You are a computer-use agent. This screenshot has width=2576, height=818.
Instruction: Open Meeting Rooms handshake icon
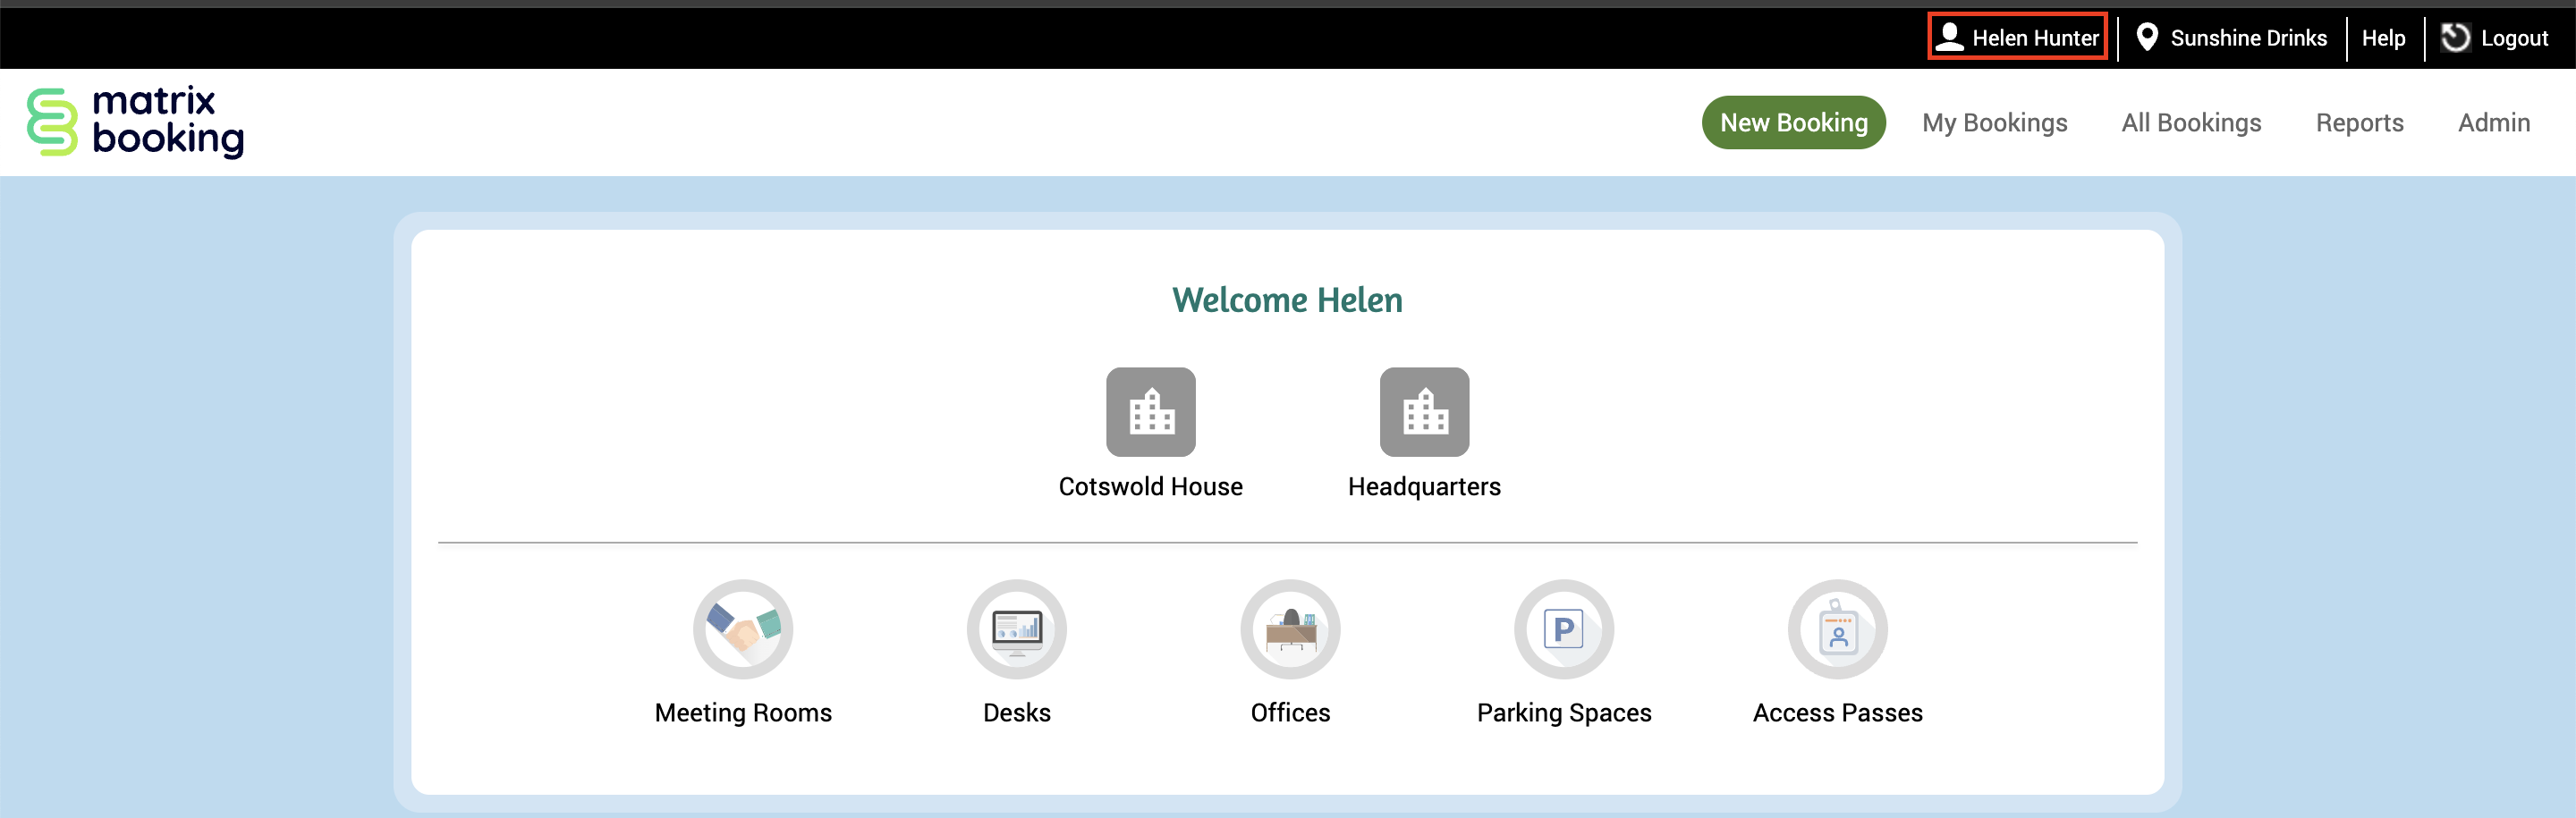pos(743,629)
